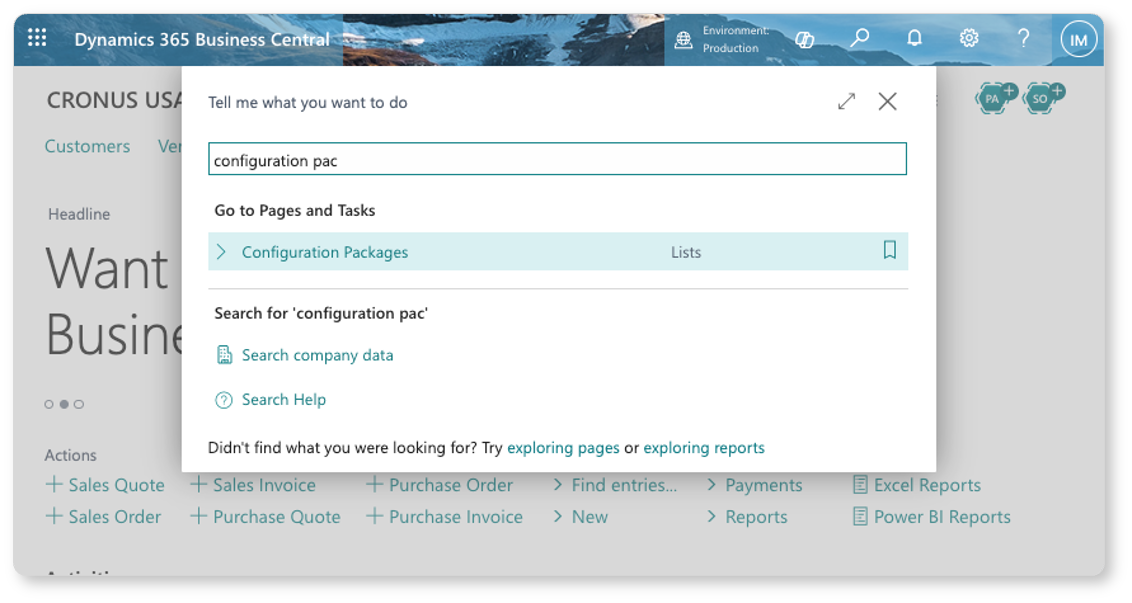This screenshot has height=603, width=1132.
Task: Open the Environment Production globe icon
Action: coord(683,40)
